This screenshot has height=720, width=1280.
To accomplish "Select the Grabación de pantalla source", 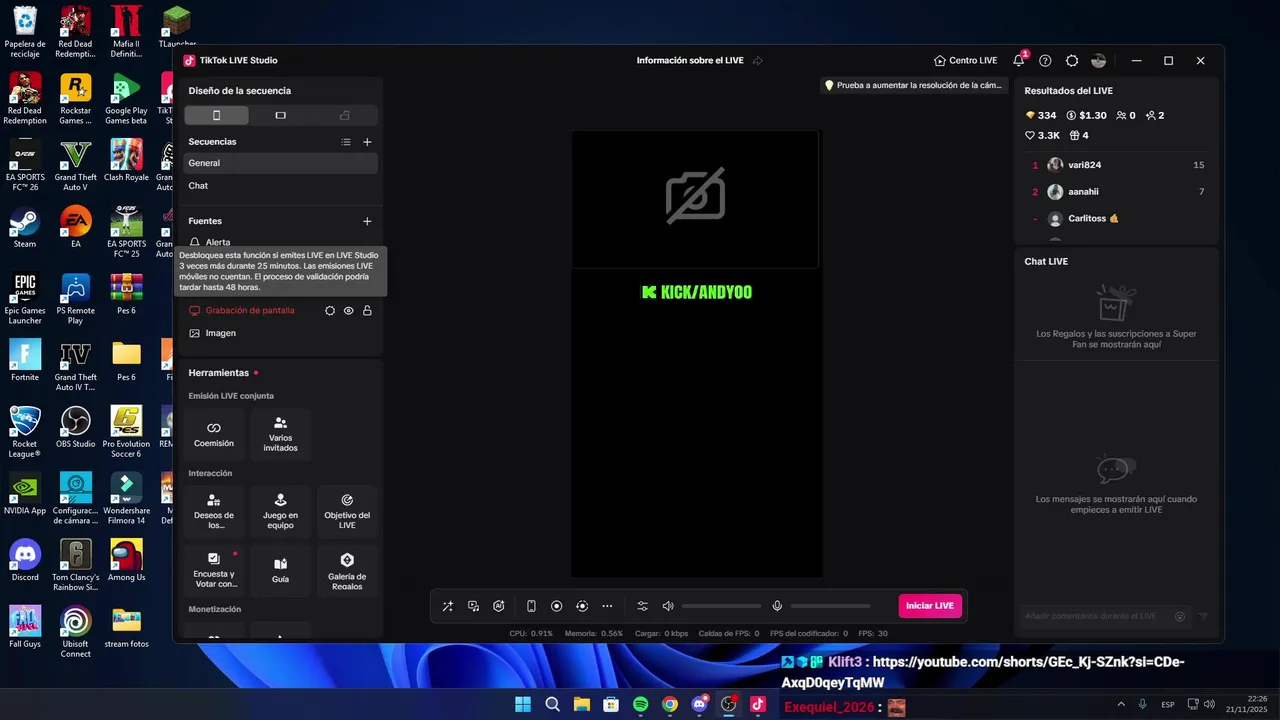I will [x=250, y=311].
